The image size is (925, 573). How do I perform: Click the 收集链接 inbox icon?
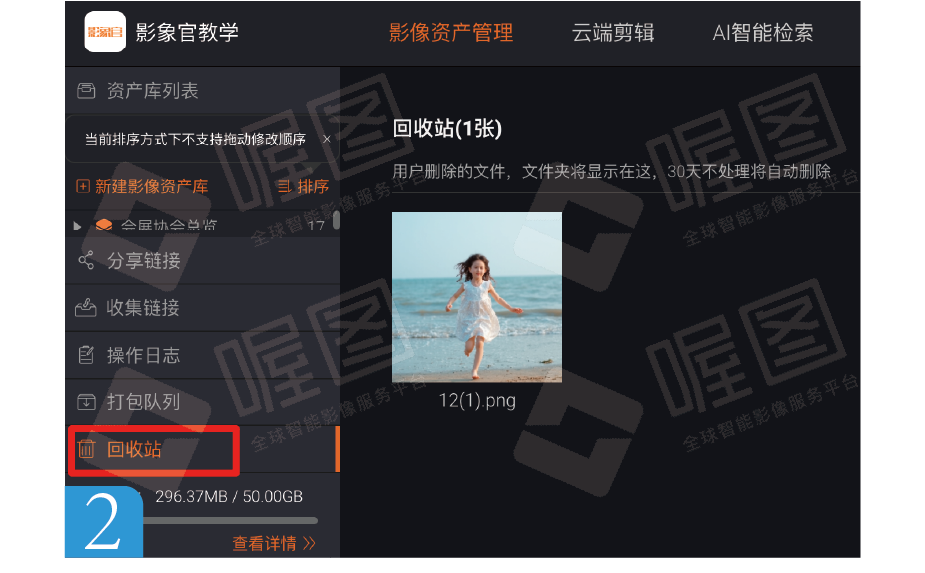pyautogui.click(x=86, y=307)
